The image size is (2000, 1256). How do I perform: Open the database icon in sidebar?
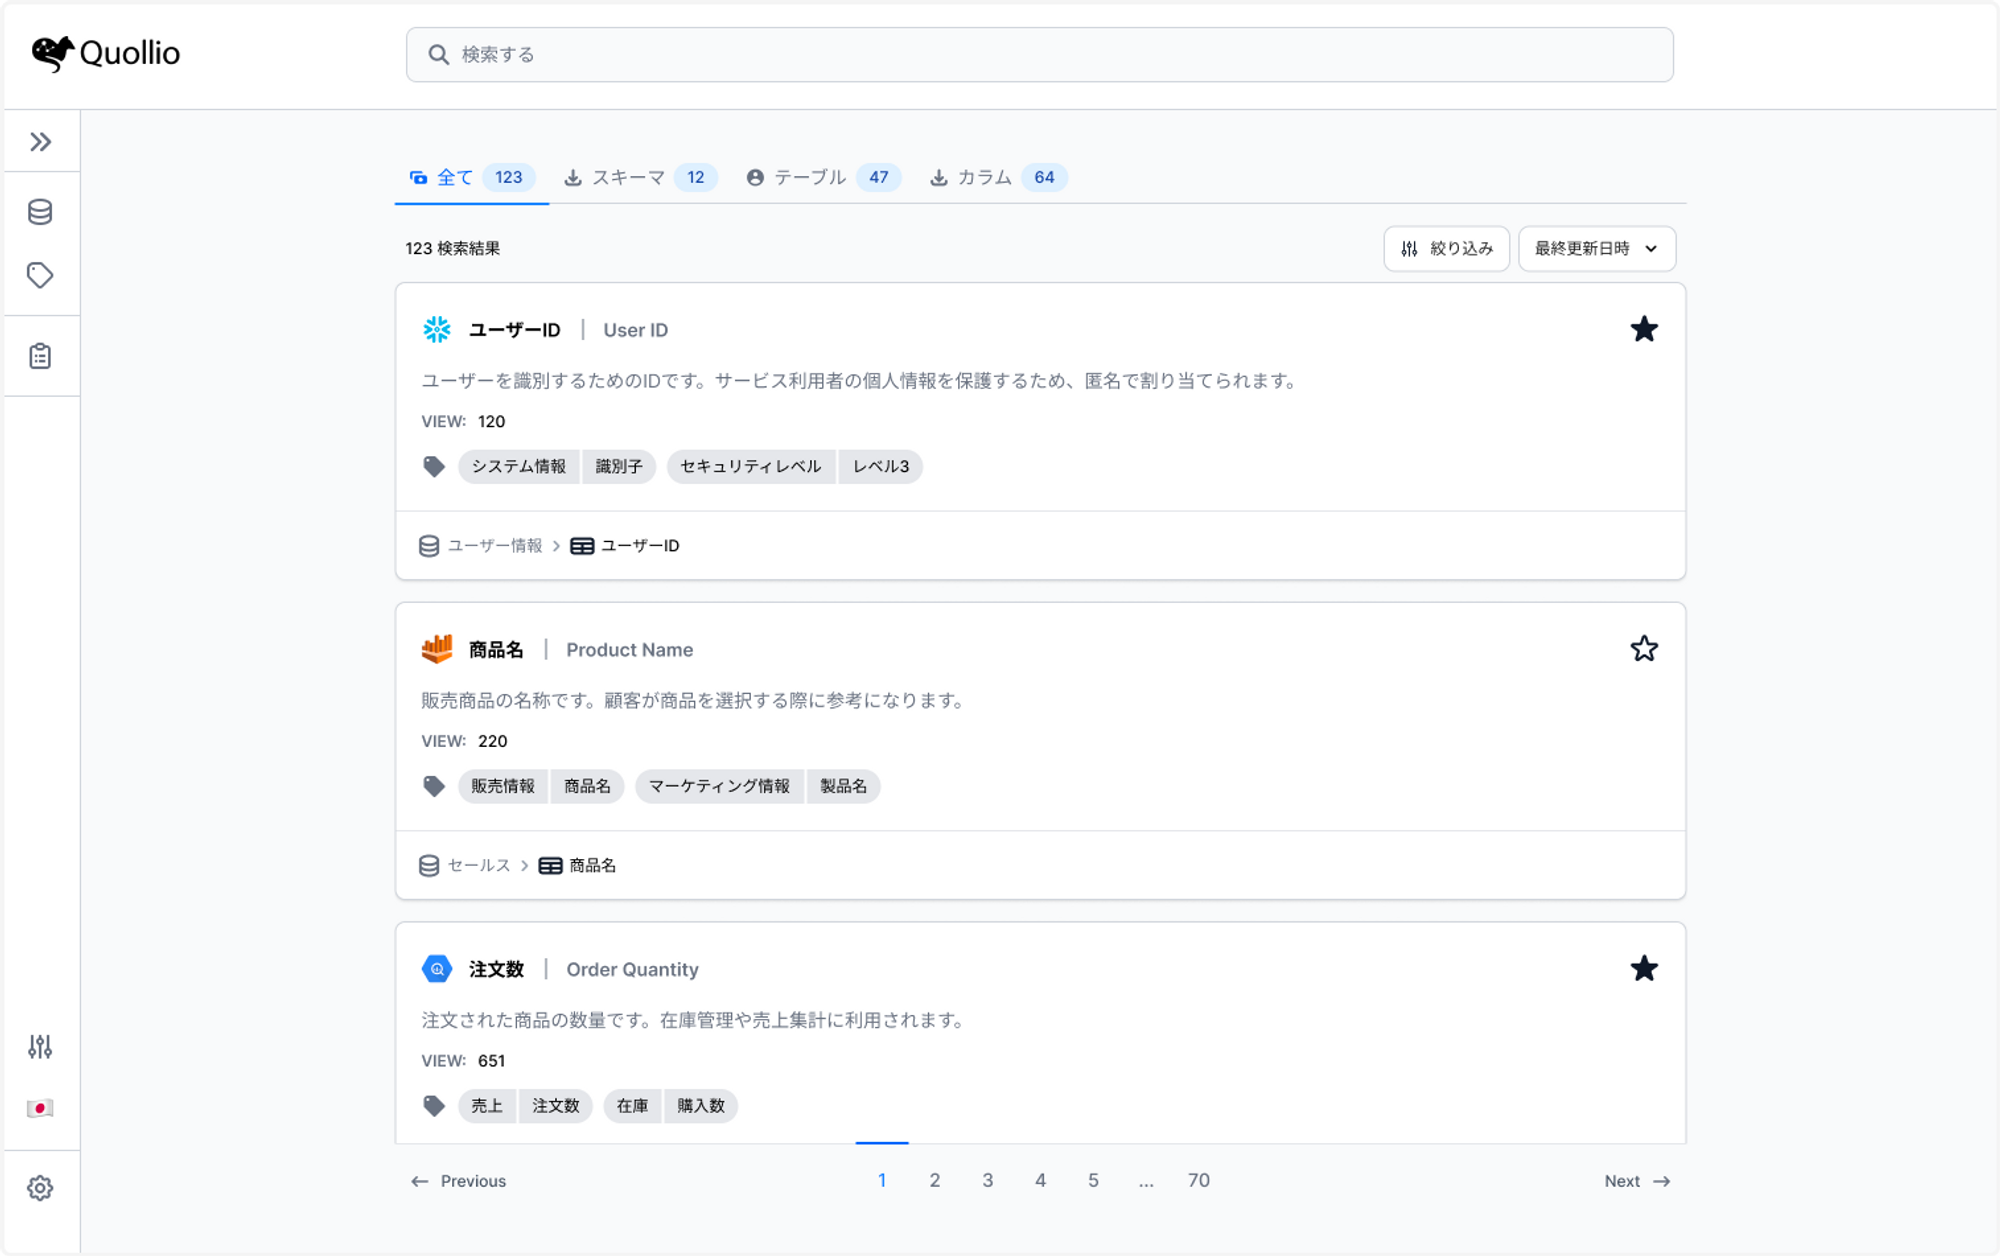tap(40, 212)
